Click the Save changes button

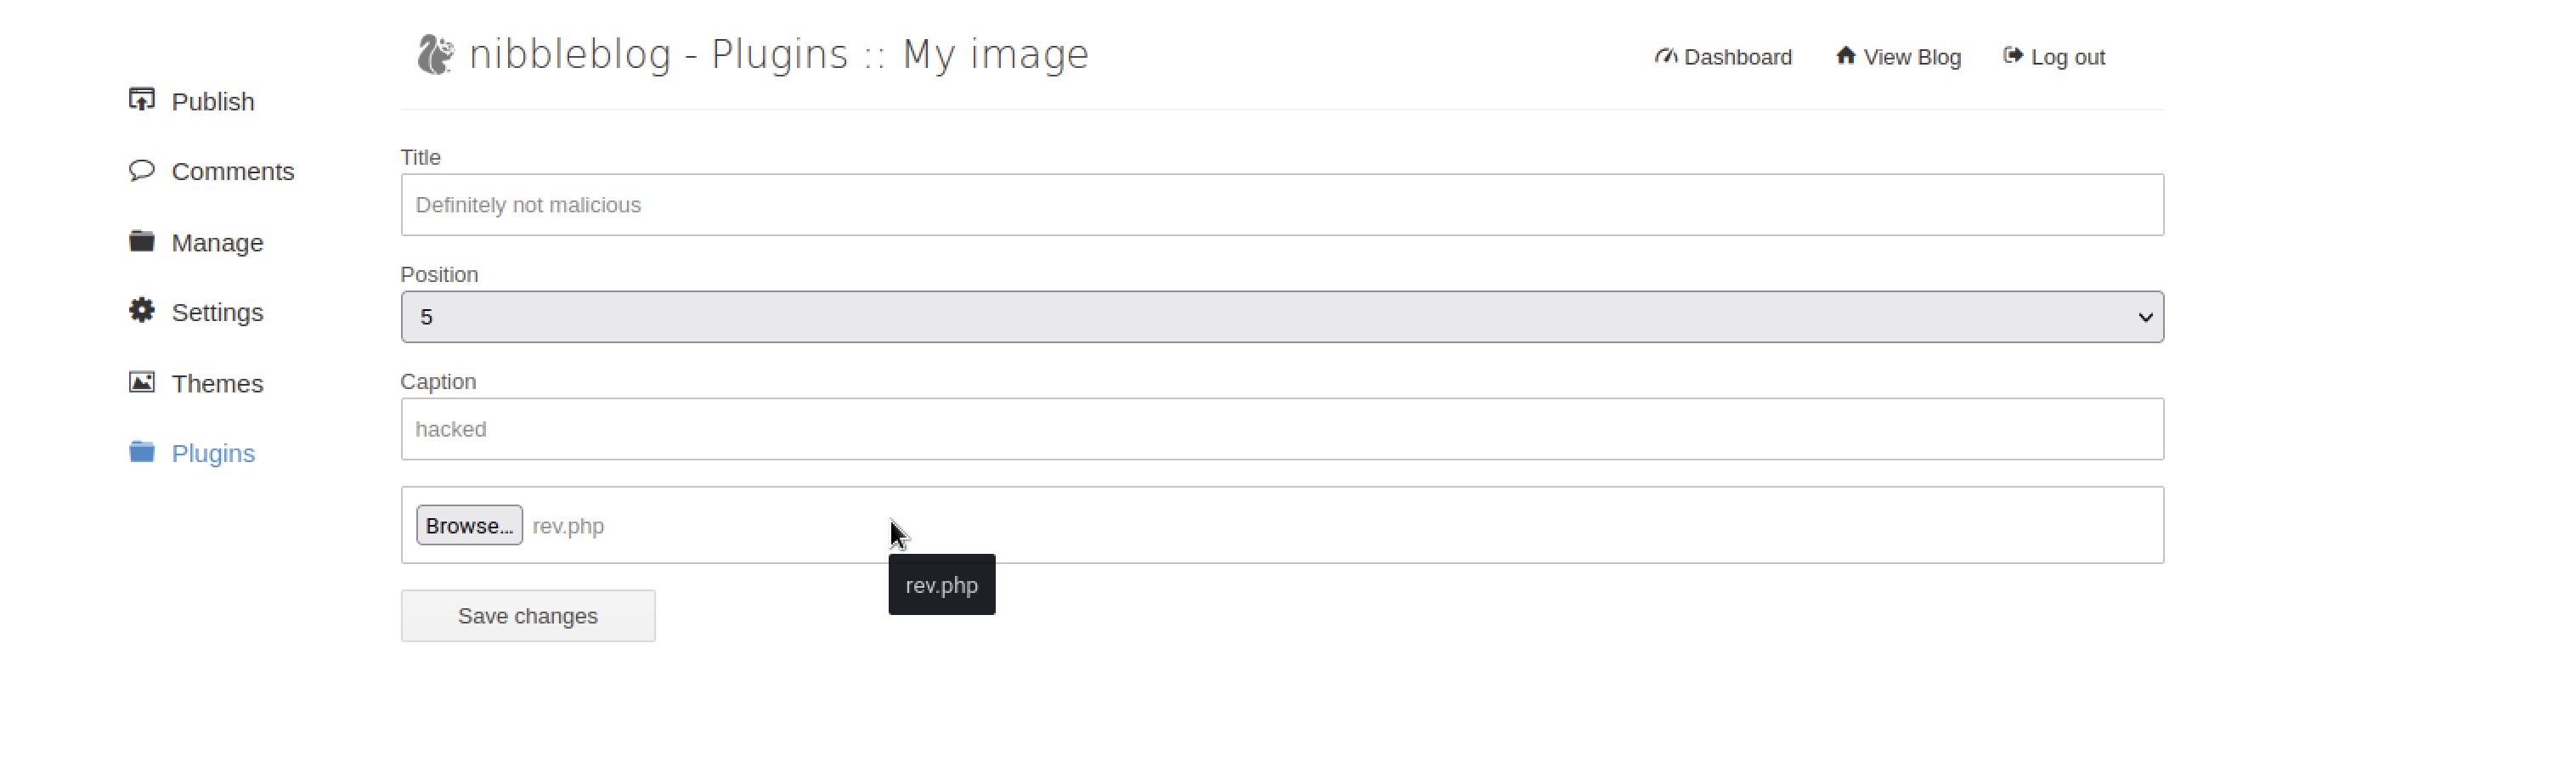(528, 616)
